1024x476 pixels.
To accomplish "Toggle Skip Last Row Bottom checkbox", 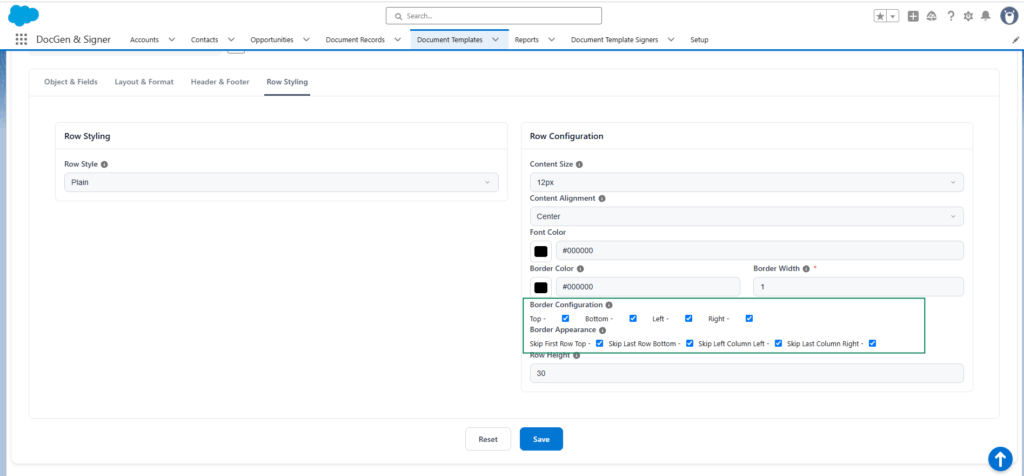I will pos(690,343).
